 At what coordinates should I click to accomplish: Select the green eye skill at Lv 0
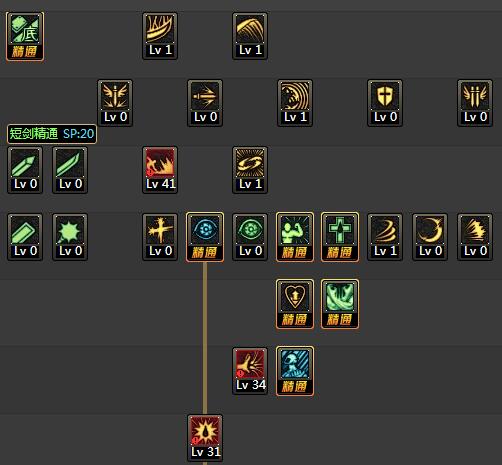(x=250, y=237)
